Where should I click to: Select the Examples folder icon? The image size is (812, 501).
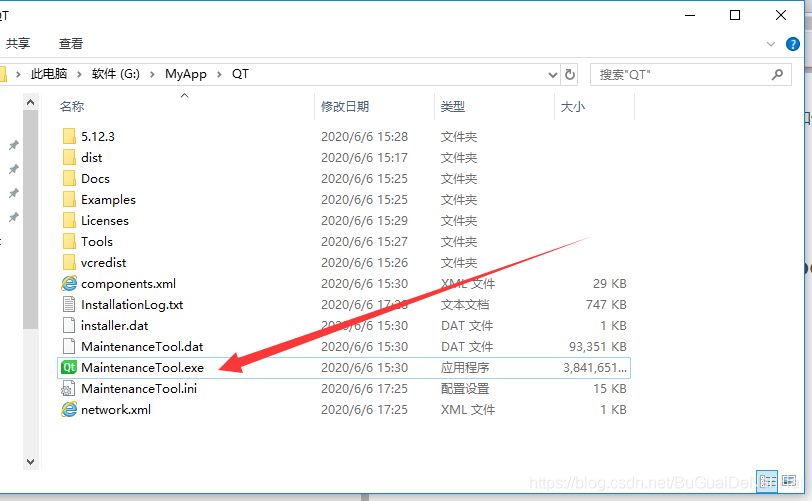(x=69, y=199)
